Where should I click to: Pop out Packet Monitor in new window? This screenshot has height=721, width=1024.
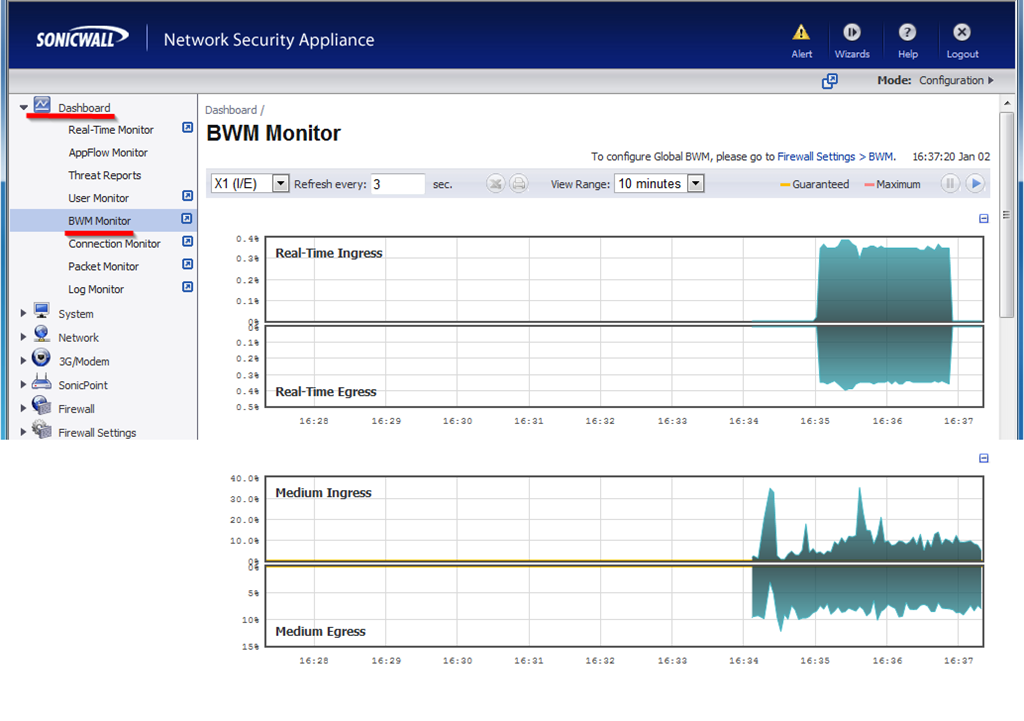pos(187,264)
